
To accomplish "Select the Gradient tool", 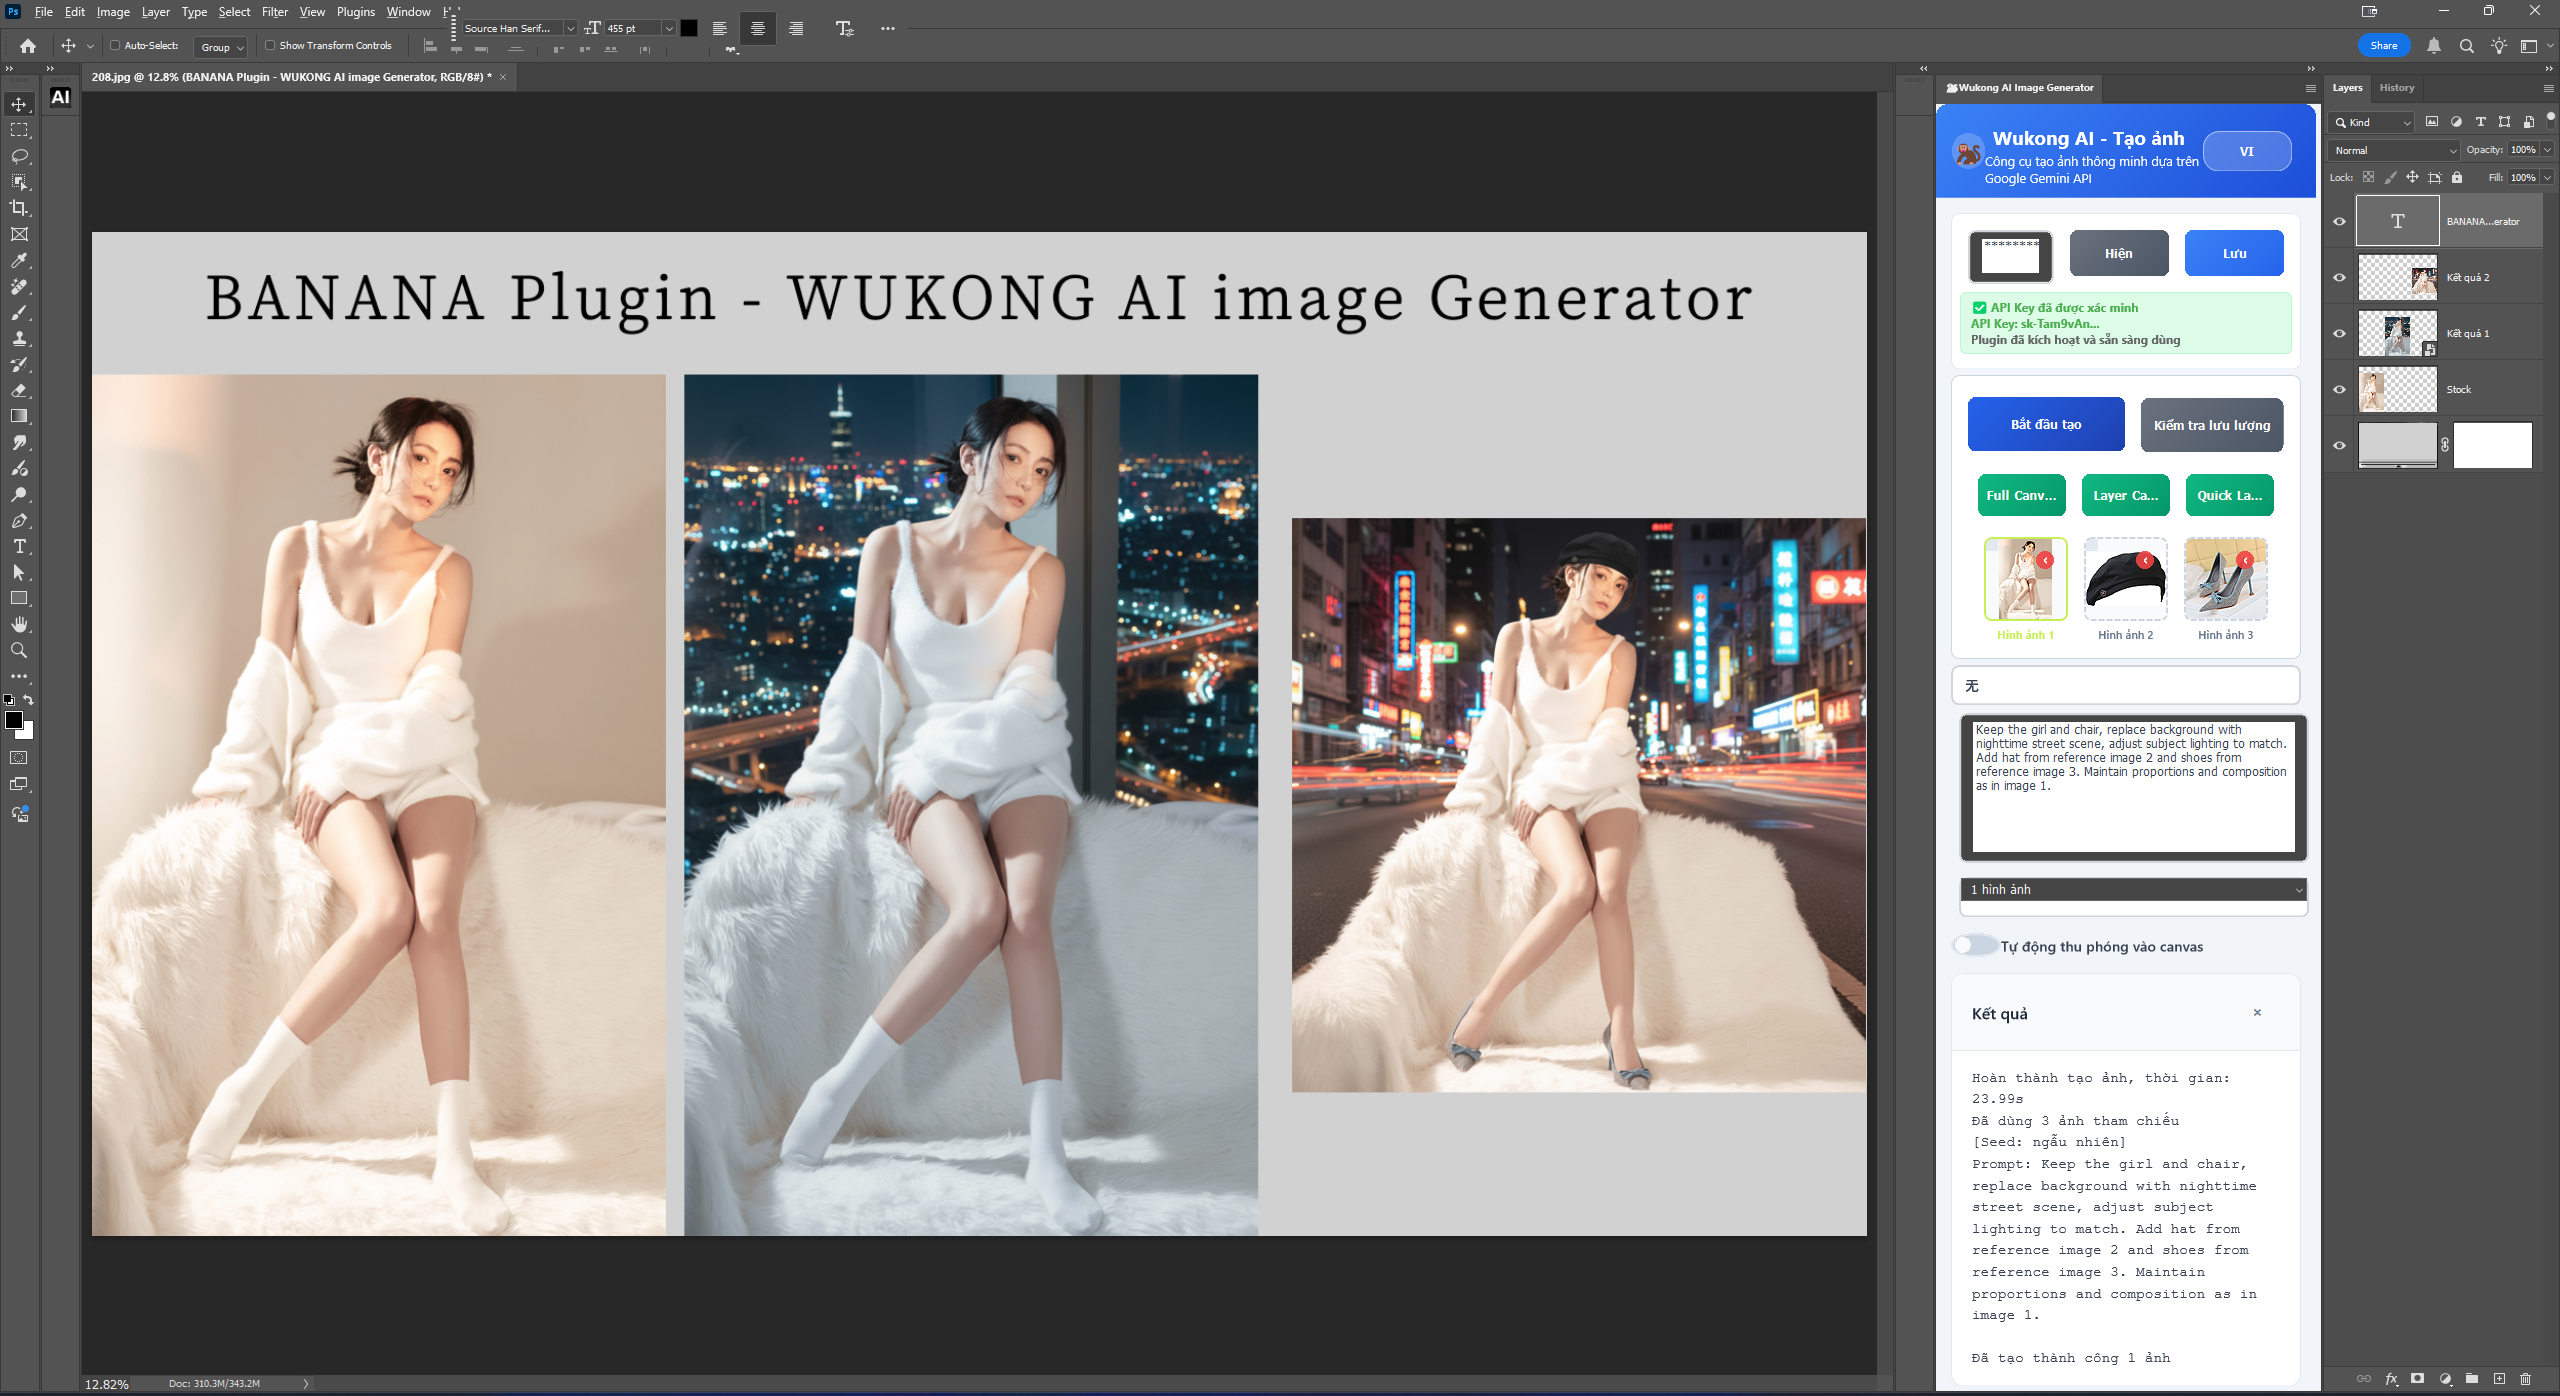I will tap(19, 416).
